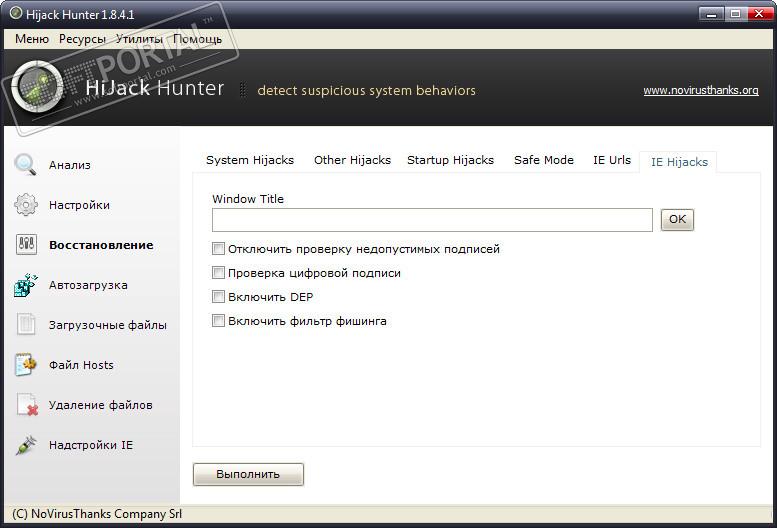Open the Помощь menu
The height and width of the screenshot is (528, 777).
tap(197, 39)
